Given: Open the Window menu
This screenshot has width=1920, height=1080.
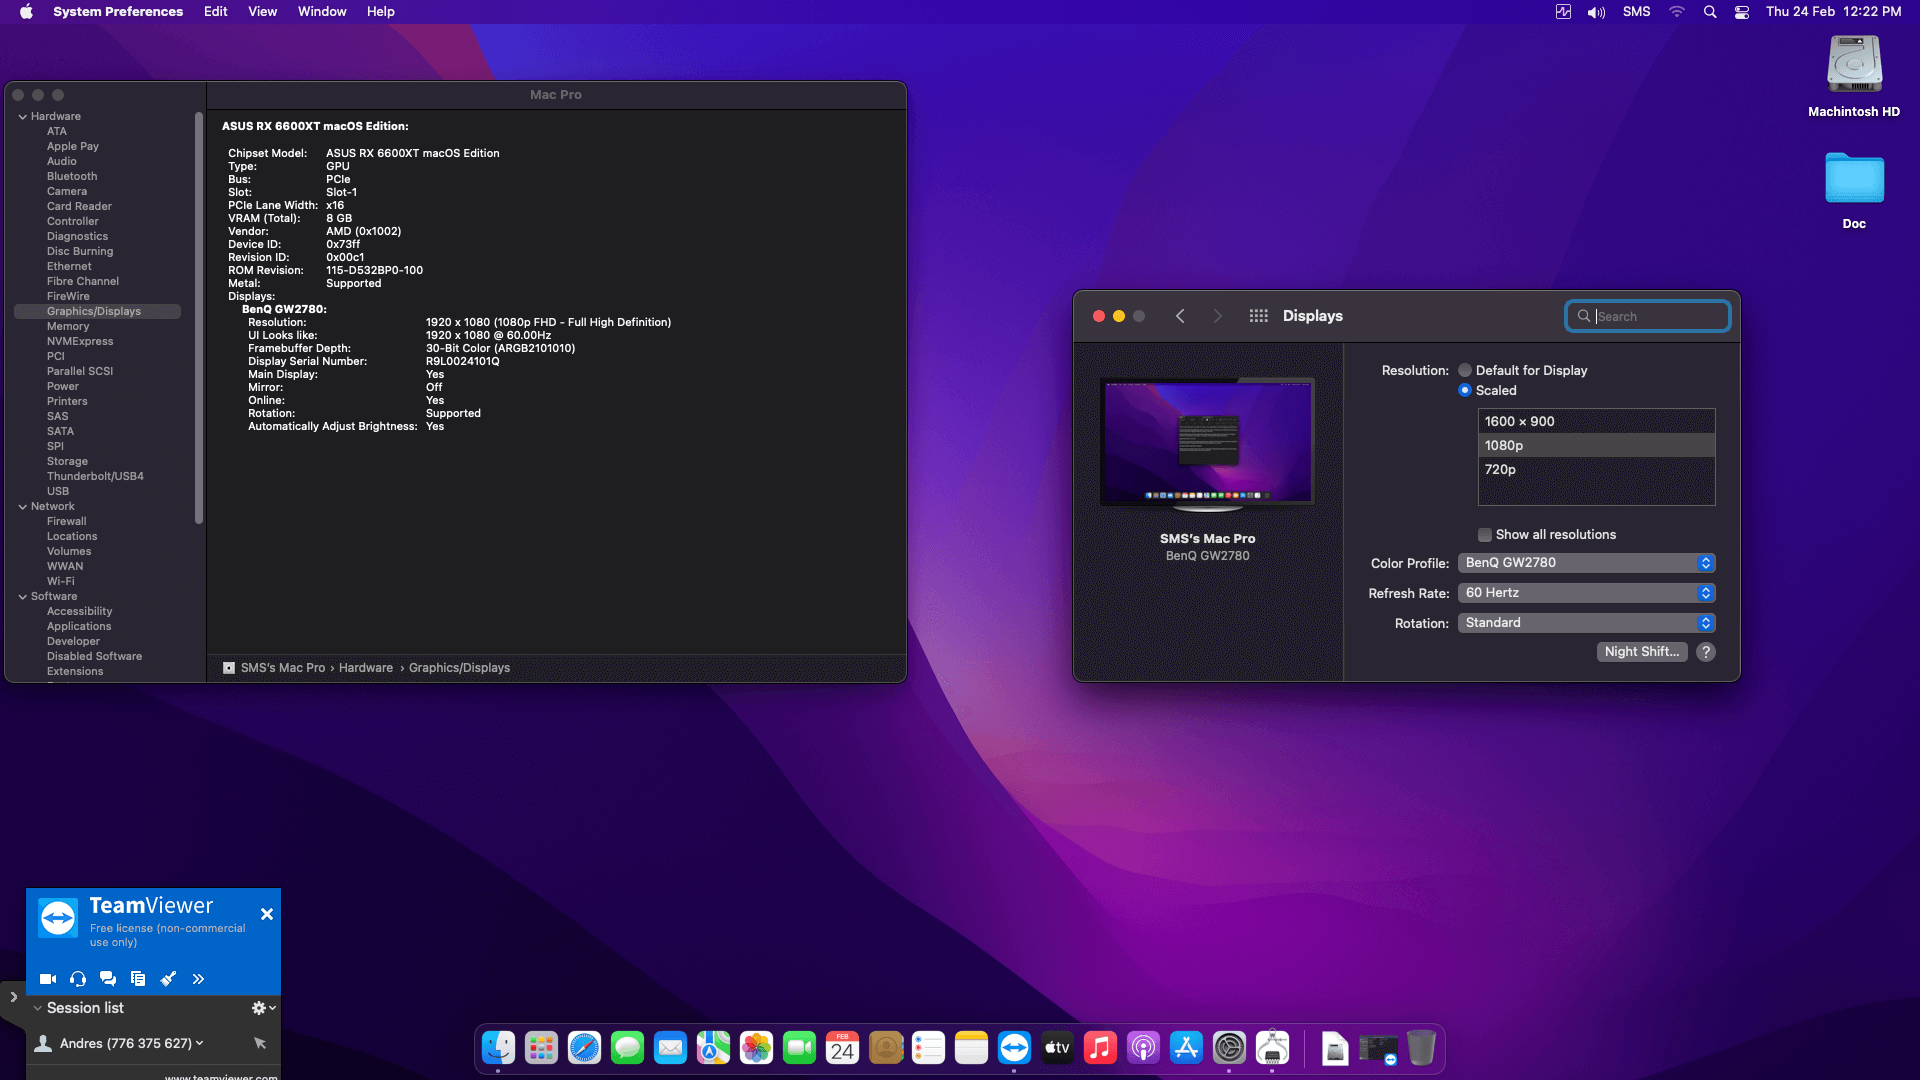Looking at the screenshot, I should coord(322,12).
